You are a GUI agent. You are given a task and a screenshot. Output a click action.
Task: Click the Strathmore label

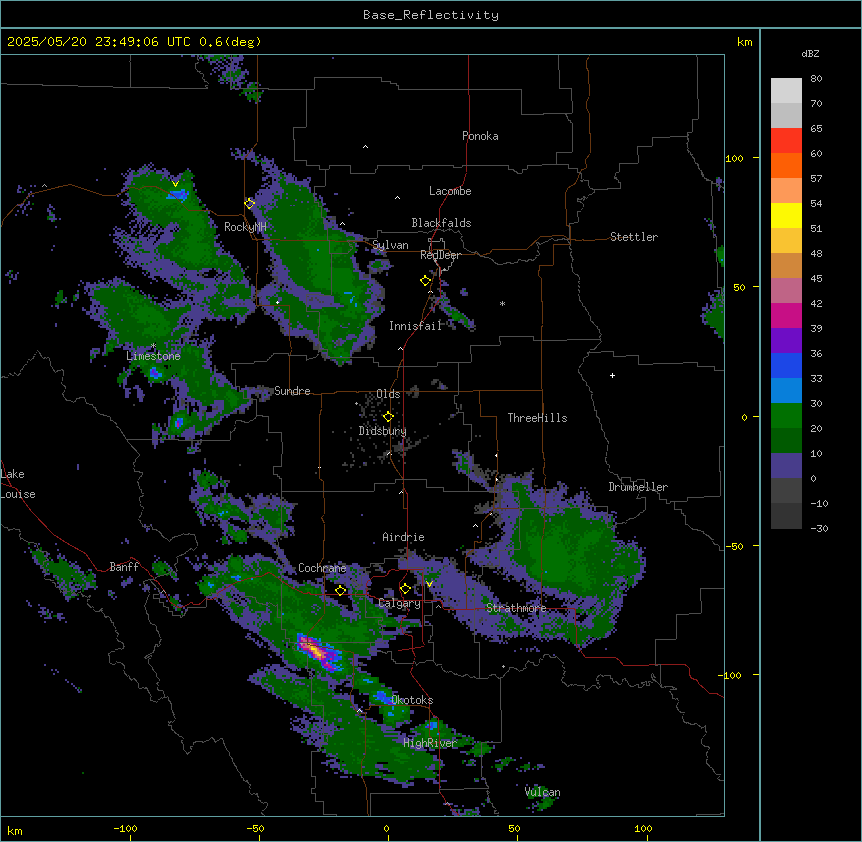point(516,608)
